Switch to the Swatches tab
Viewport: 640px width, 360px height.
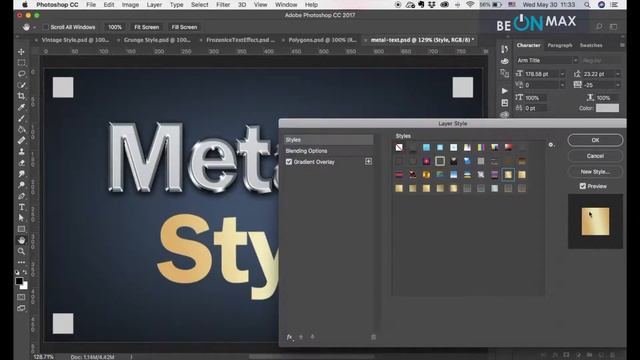click(x=591, y=45)
